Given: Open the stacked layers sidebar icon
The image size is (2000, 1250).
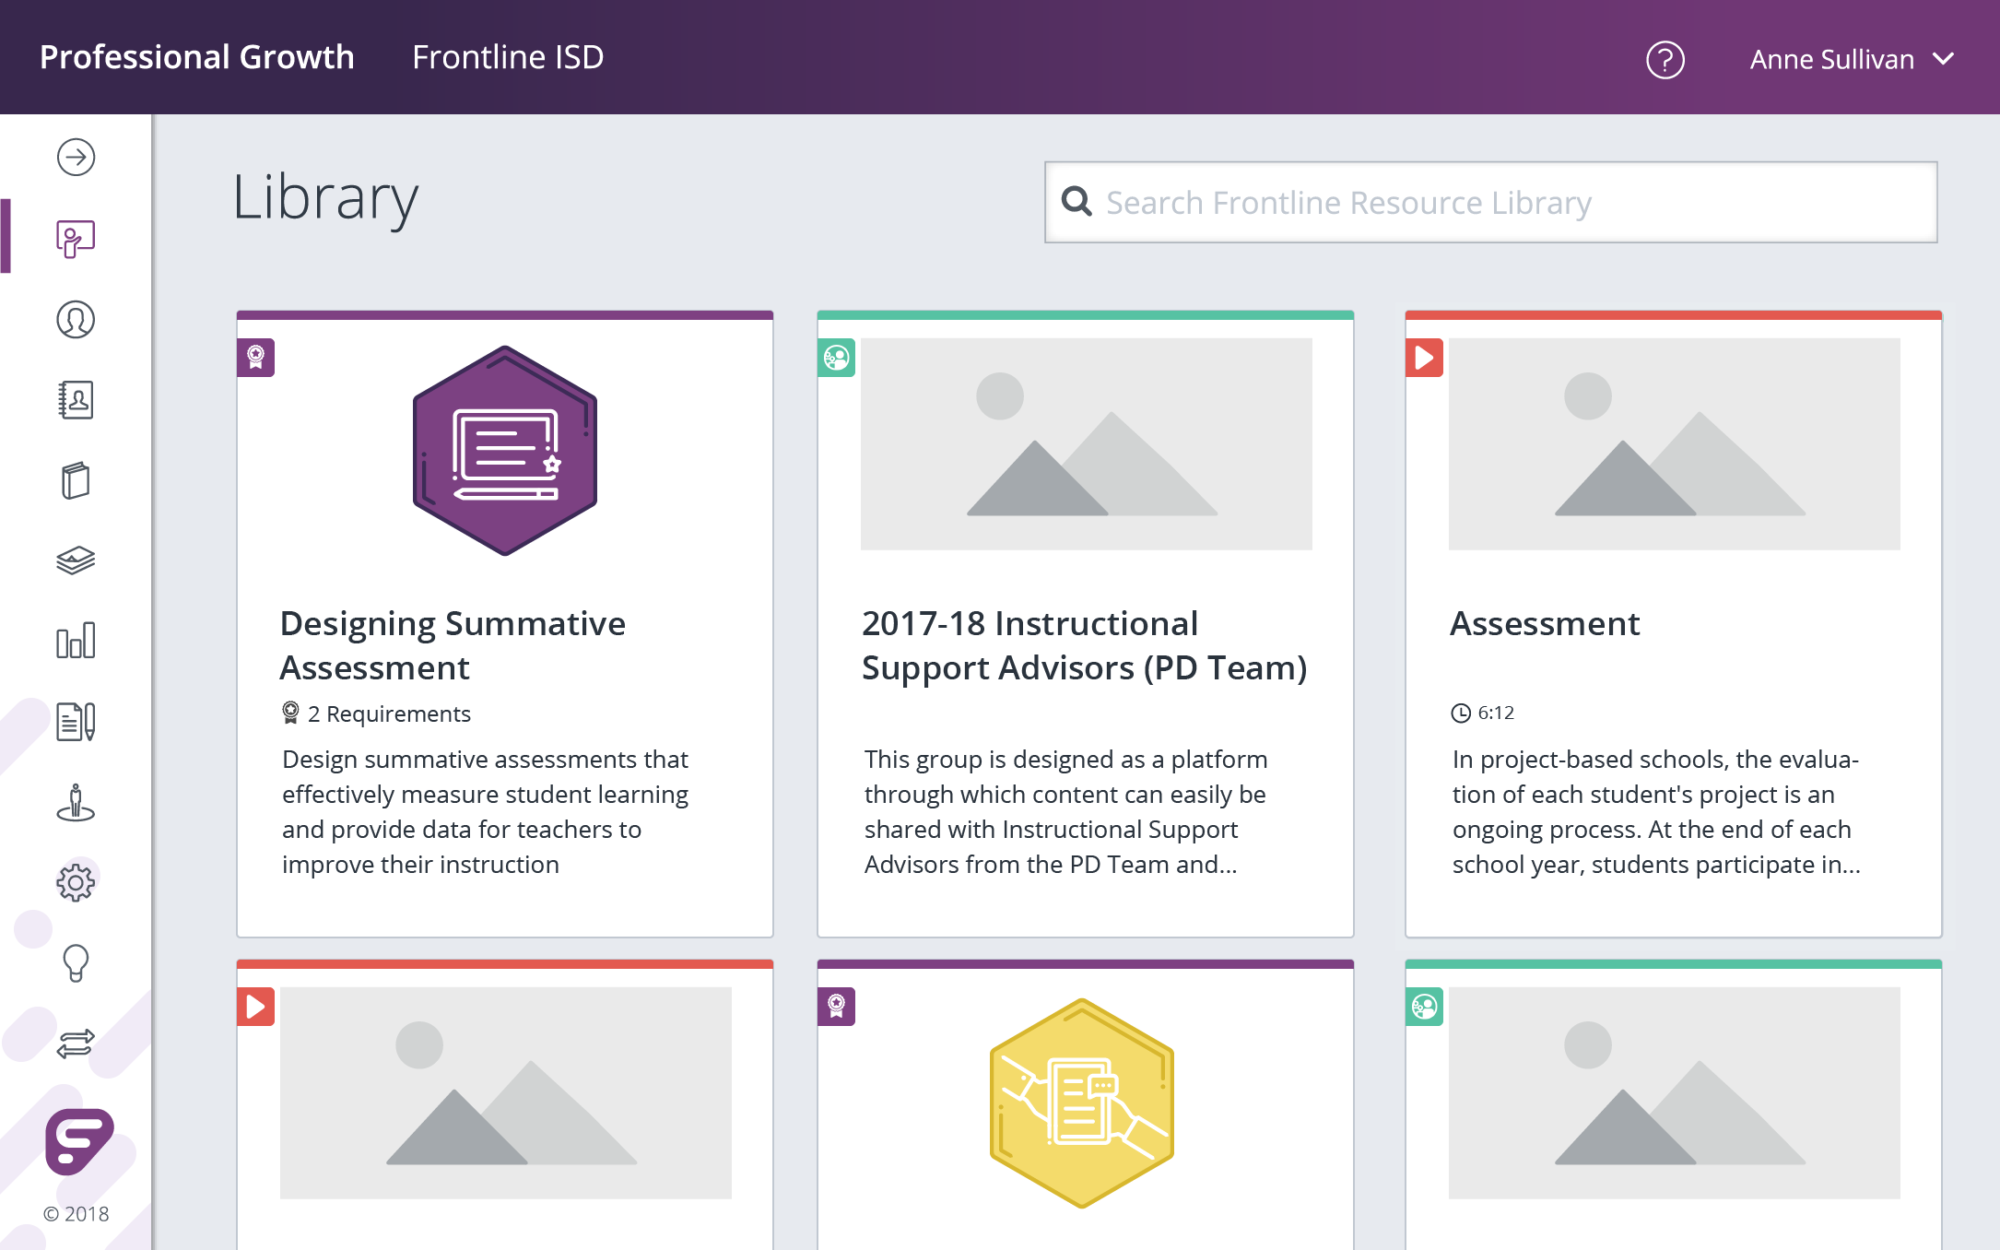Looking at the screenshot, I should click(x=76, y=560).
